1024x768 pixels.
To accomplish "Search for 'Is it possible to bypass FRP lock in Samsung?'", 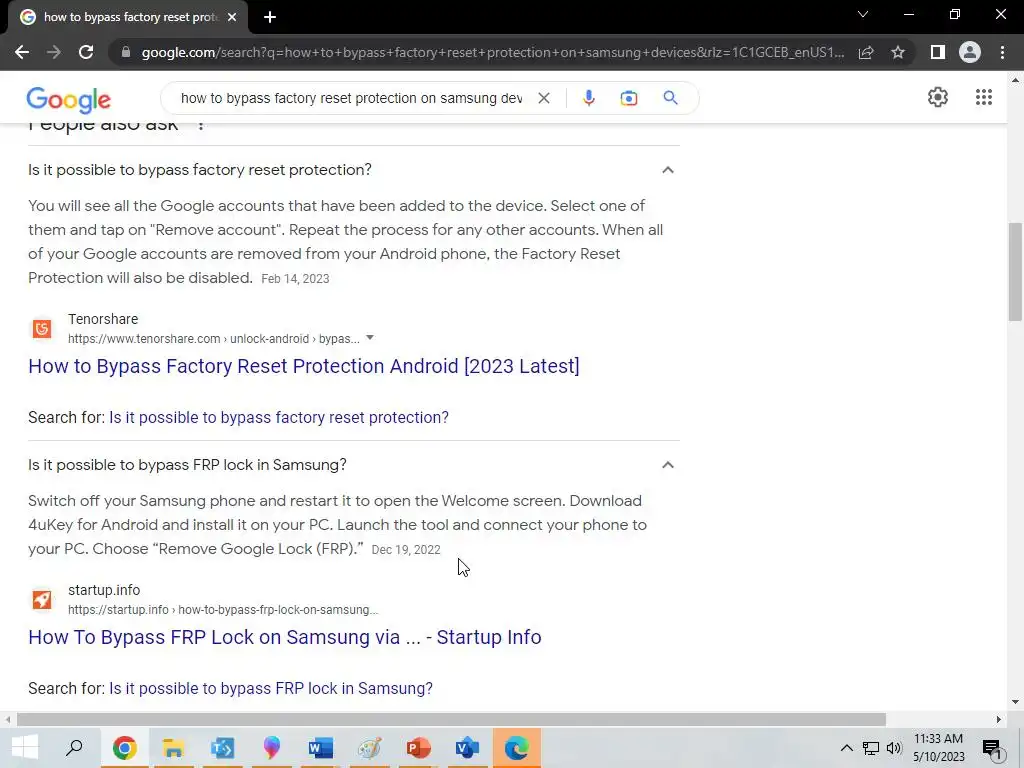I will 271,688.
